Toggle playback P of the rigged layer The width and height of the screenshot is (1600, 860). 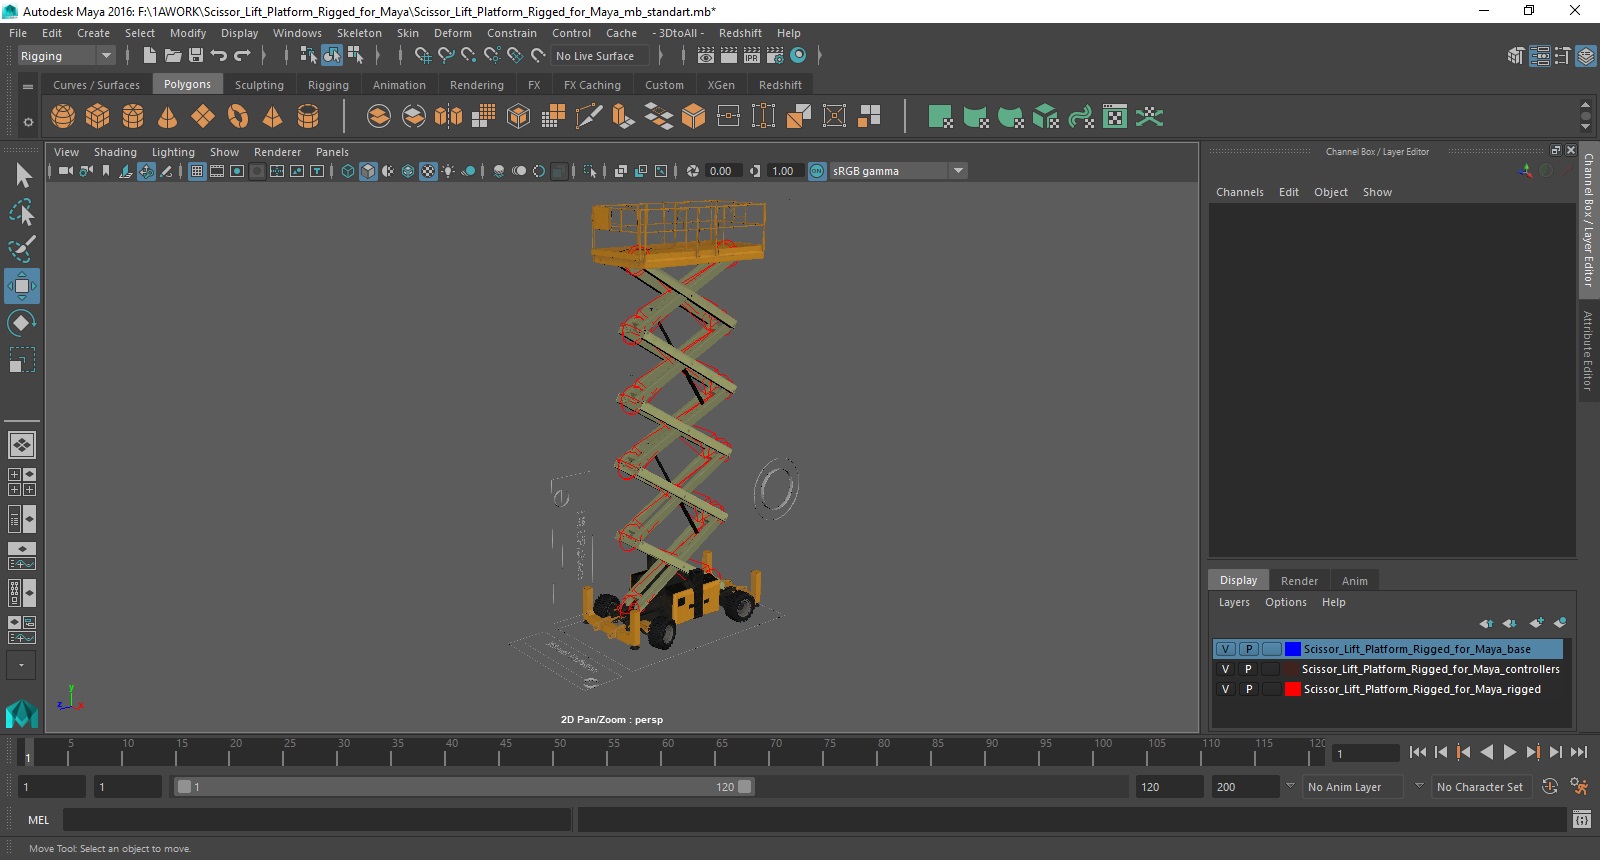click(1248, 689)
